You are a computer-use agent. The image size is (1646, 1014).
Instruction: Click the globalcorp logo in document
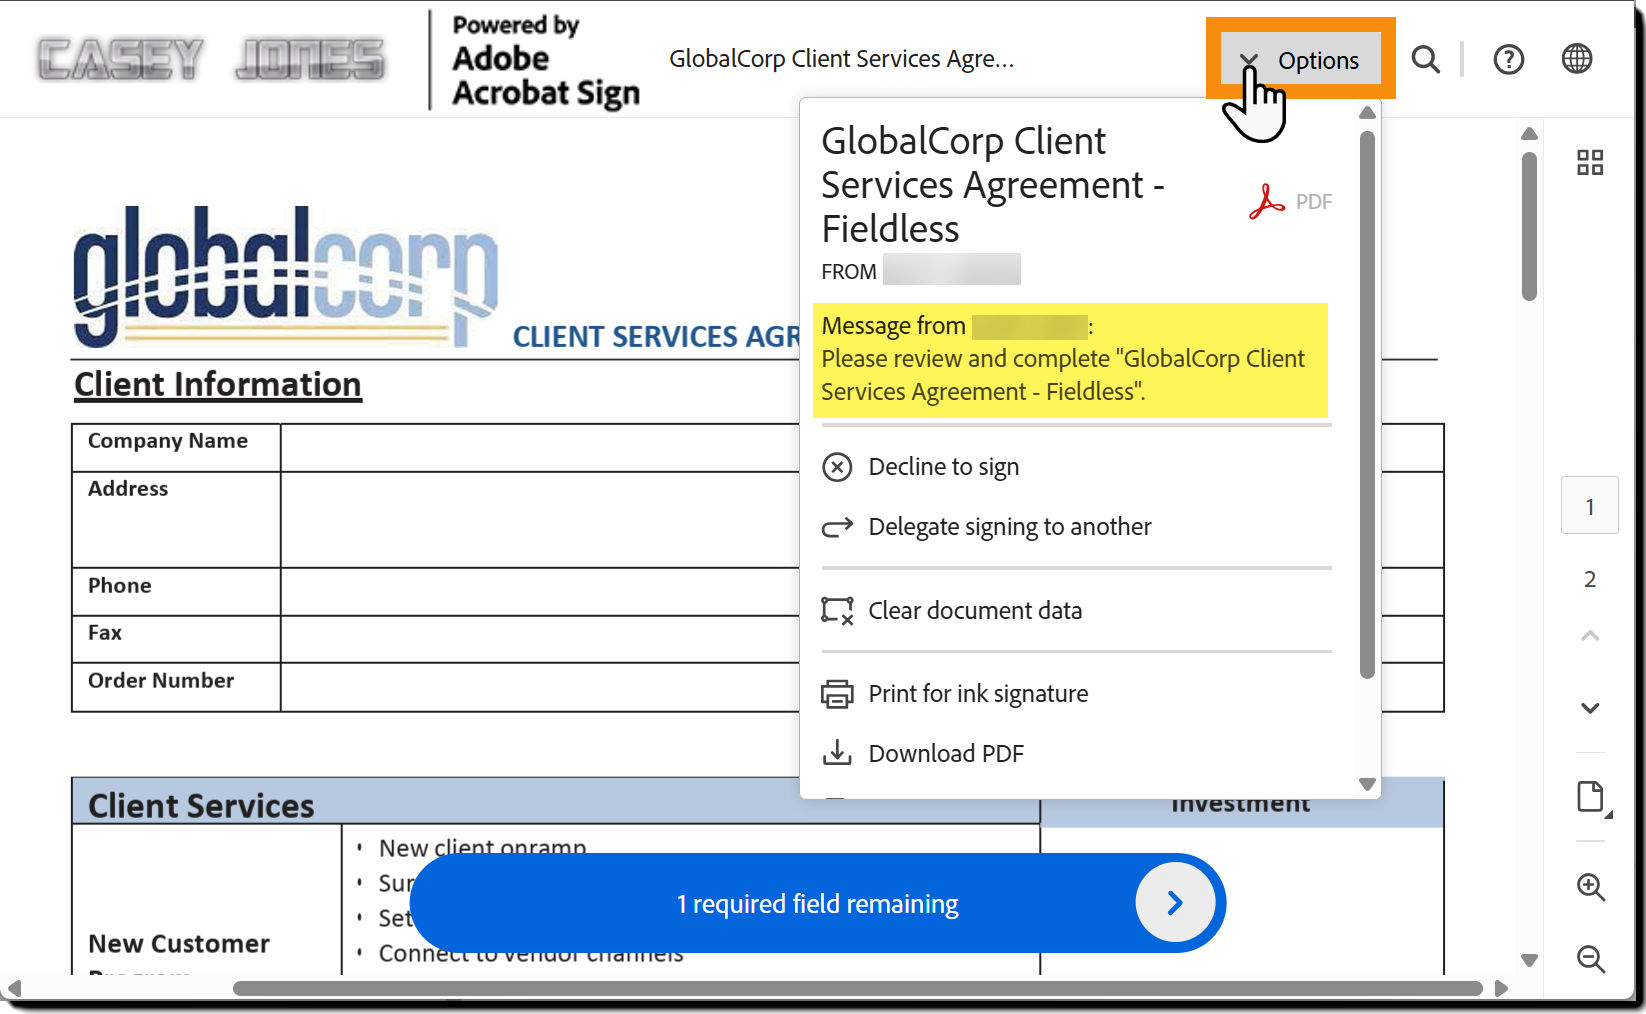pos(286,276)
